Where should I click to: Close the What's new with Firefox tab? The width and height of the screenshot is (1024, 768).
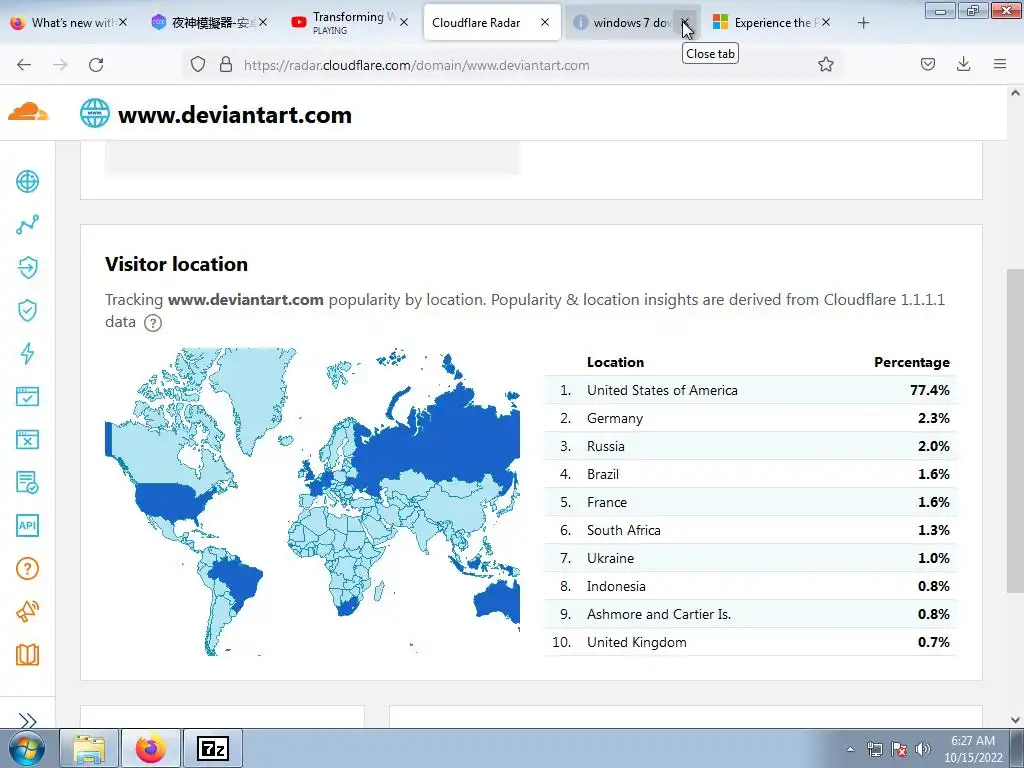123,22
